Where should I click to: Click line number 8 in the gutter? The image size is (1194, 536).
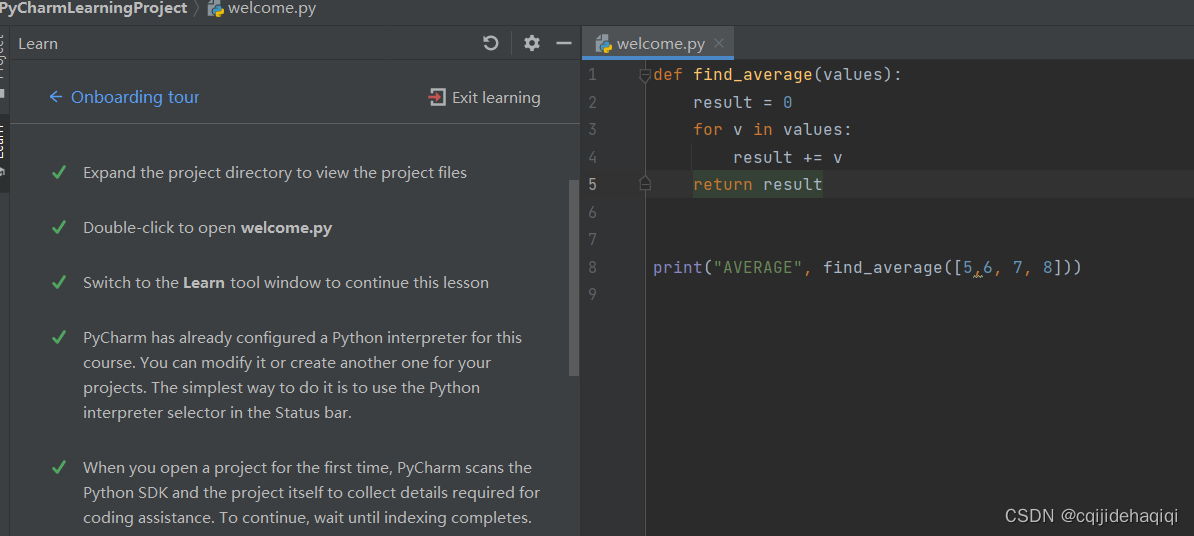(592, 267)
